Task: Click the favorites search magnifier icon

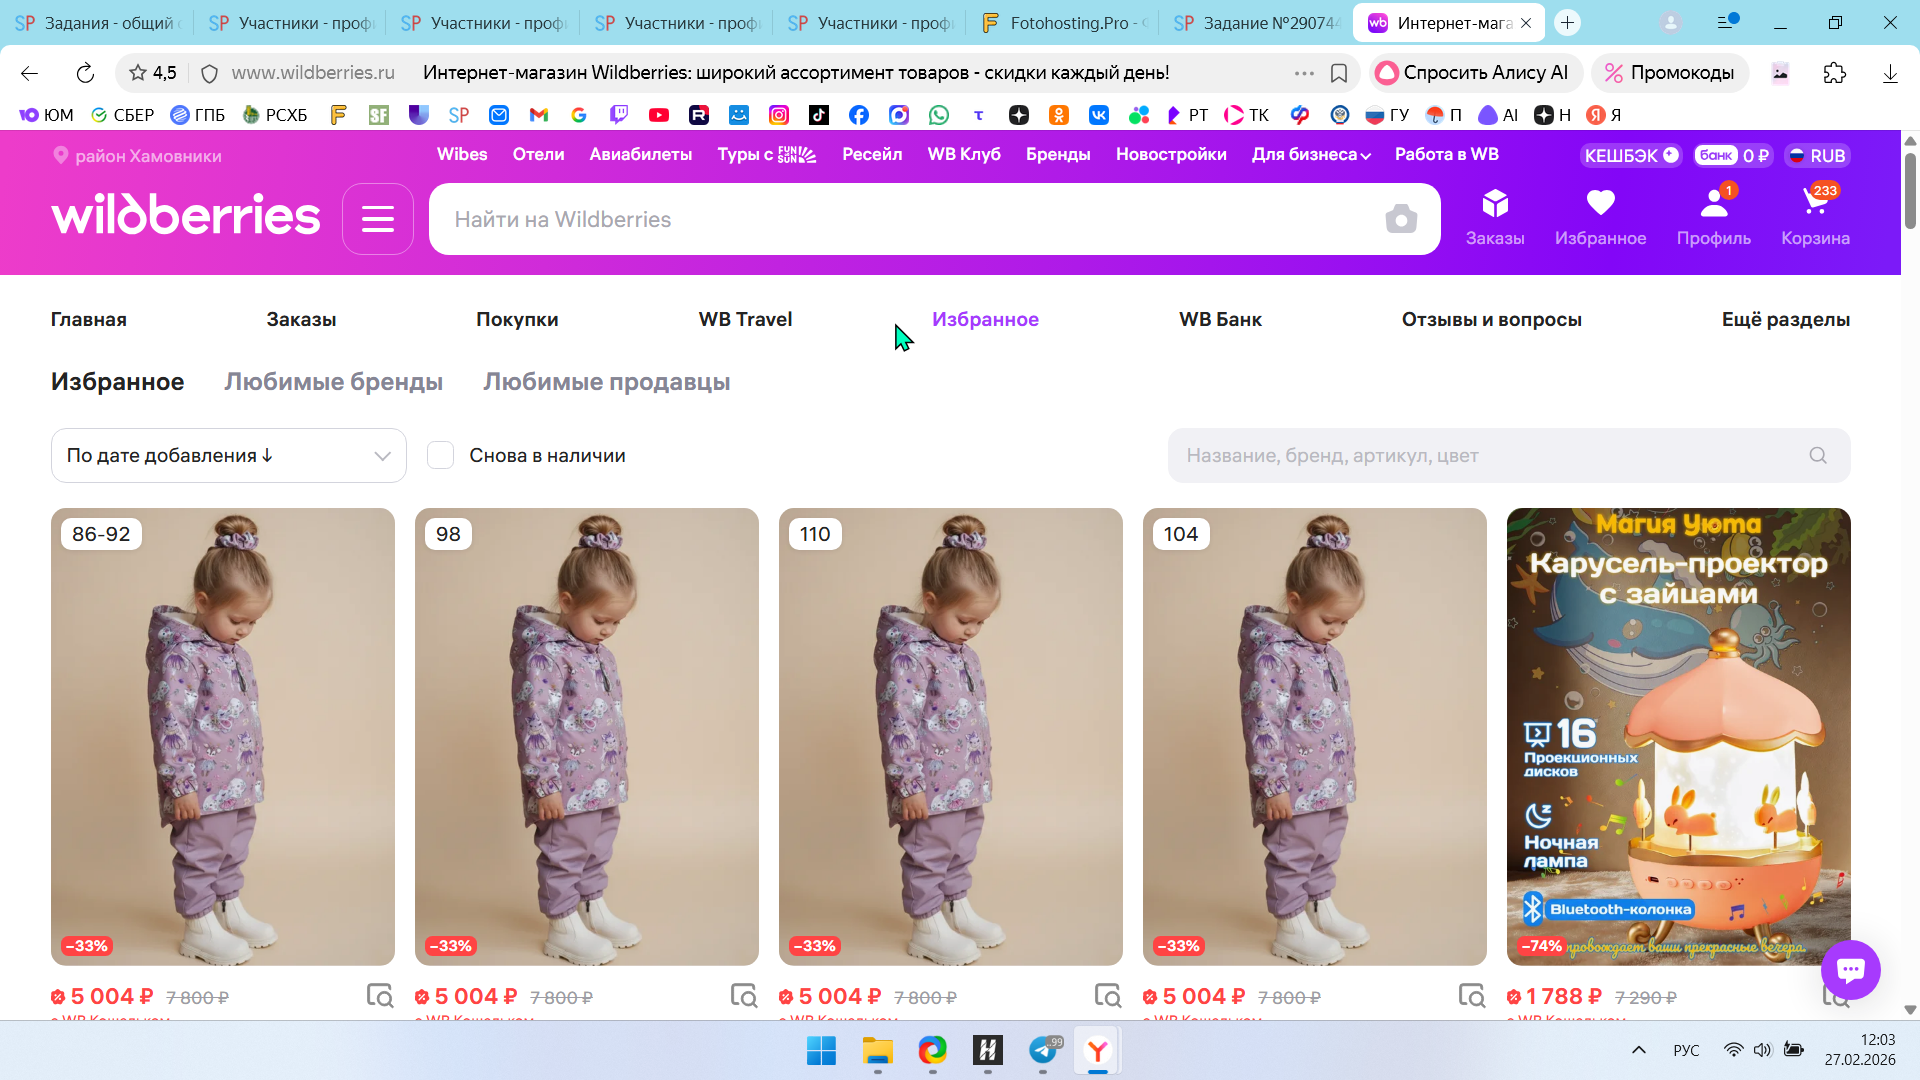Action: [x=1818, y=456]
